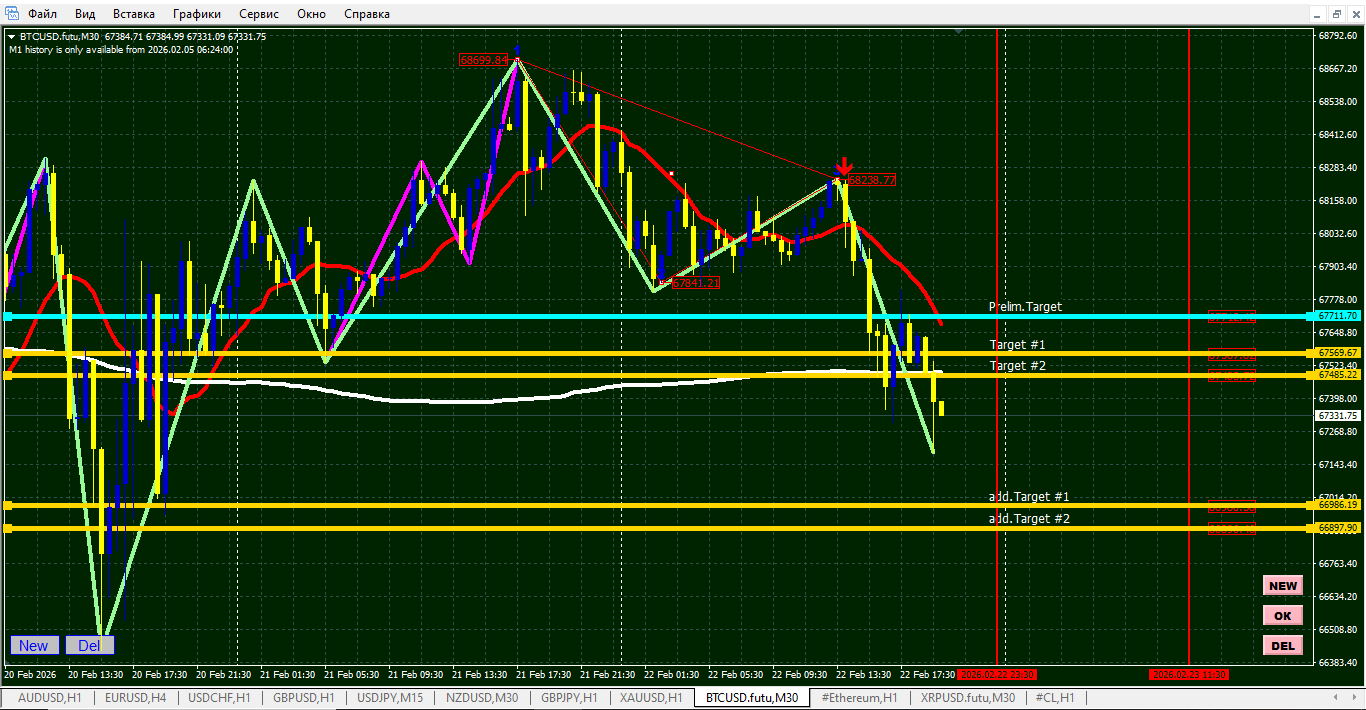The image size is (1366, 710).
Task: Click the 2026.02.22 23:30 red time label
Action: coord(997,675)
